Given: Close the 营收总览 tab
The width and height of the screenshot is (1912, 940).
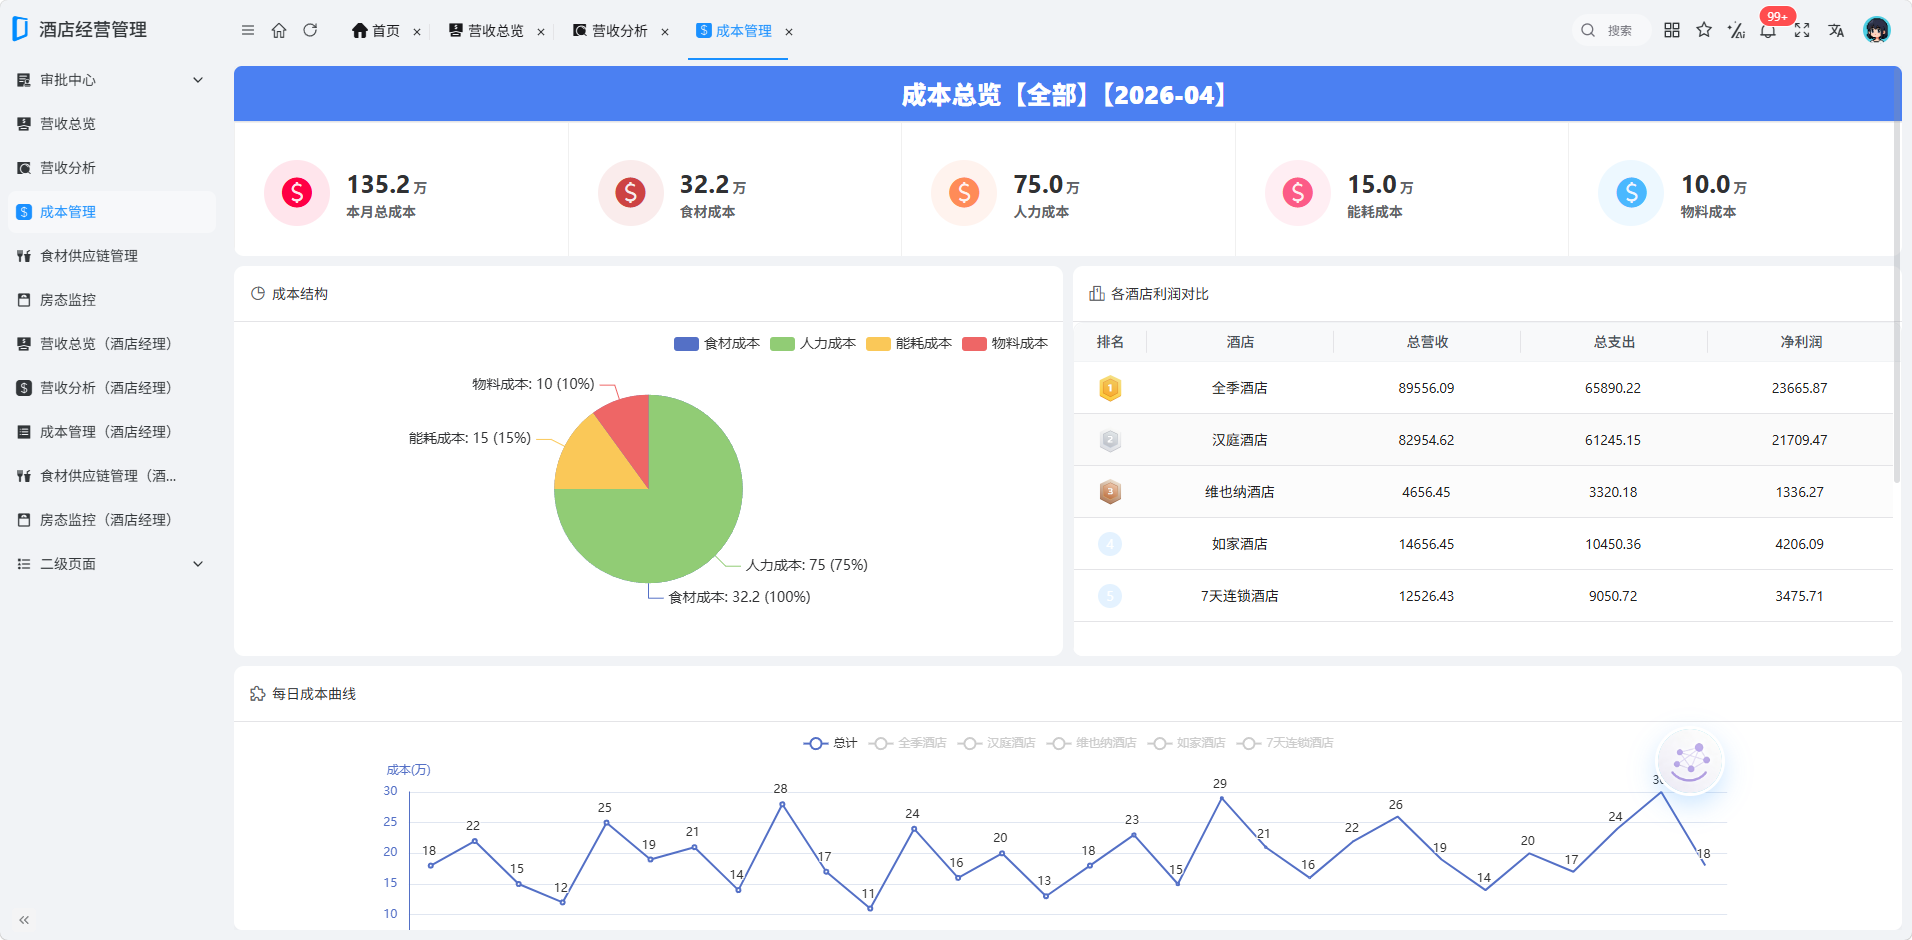Looking at the screenshot, I should tap(541, 32).
